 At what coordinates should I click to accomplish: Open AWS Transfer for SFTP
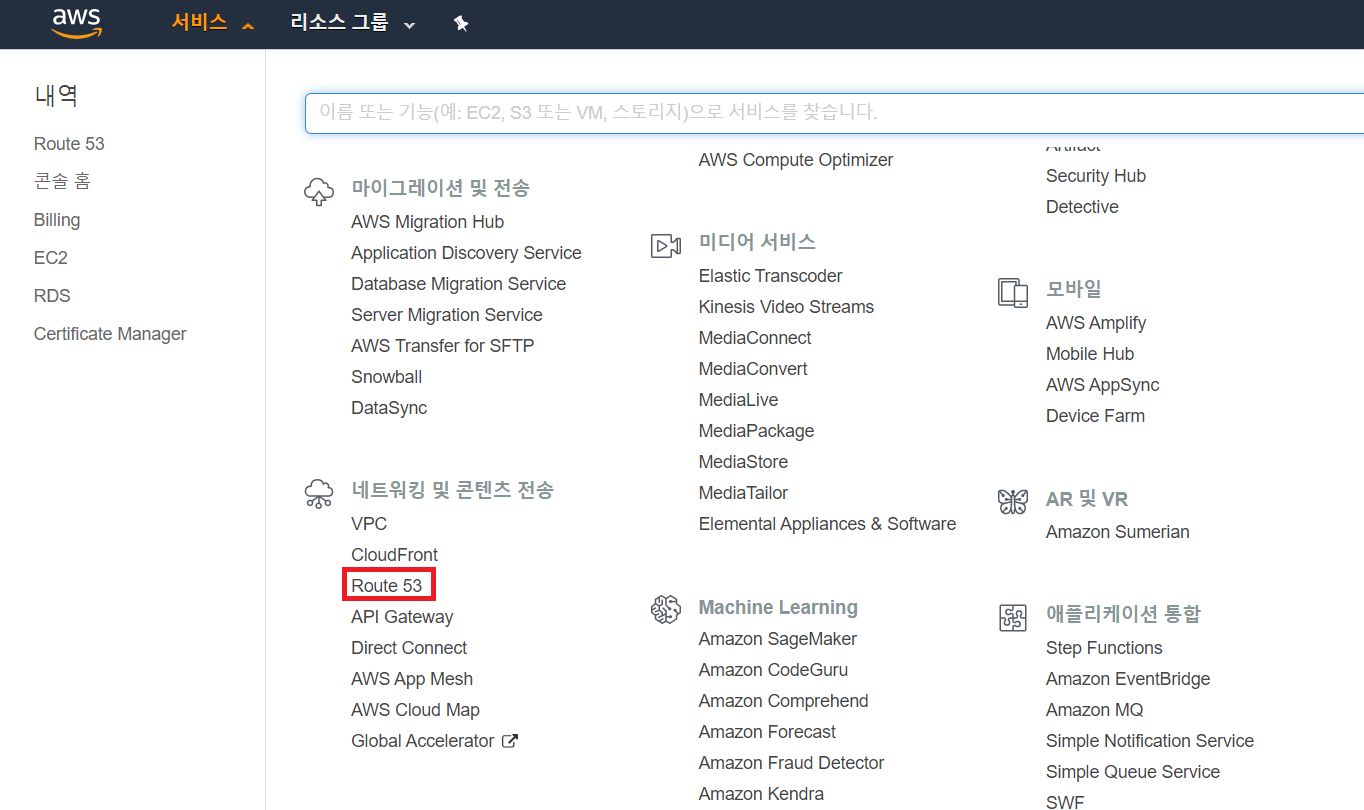[442, 346]
